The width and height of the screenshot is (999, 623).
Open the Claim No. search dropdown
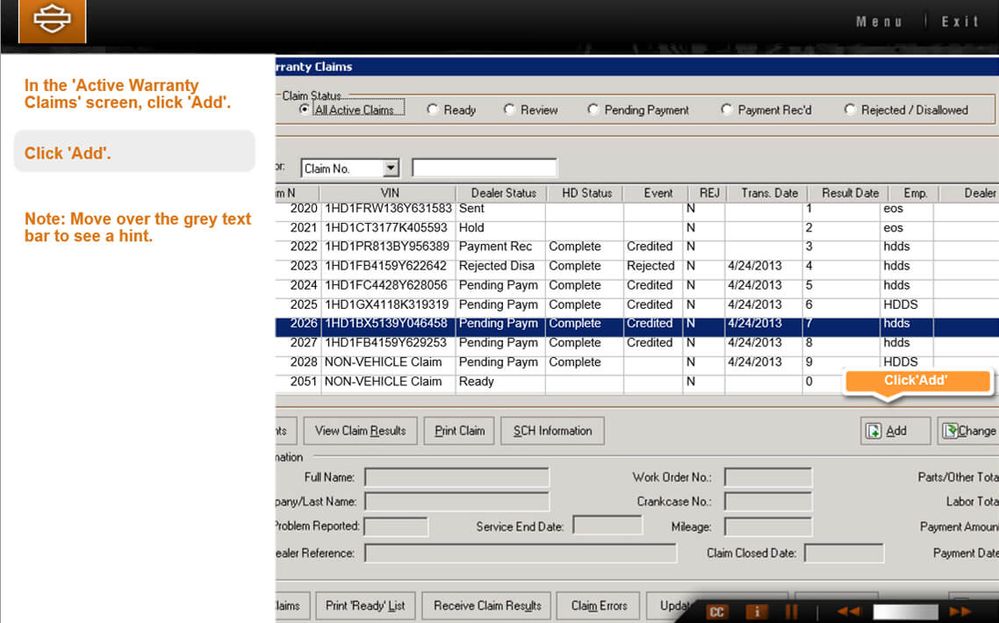(391, 168)
